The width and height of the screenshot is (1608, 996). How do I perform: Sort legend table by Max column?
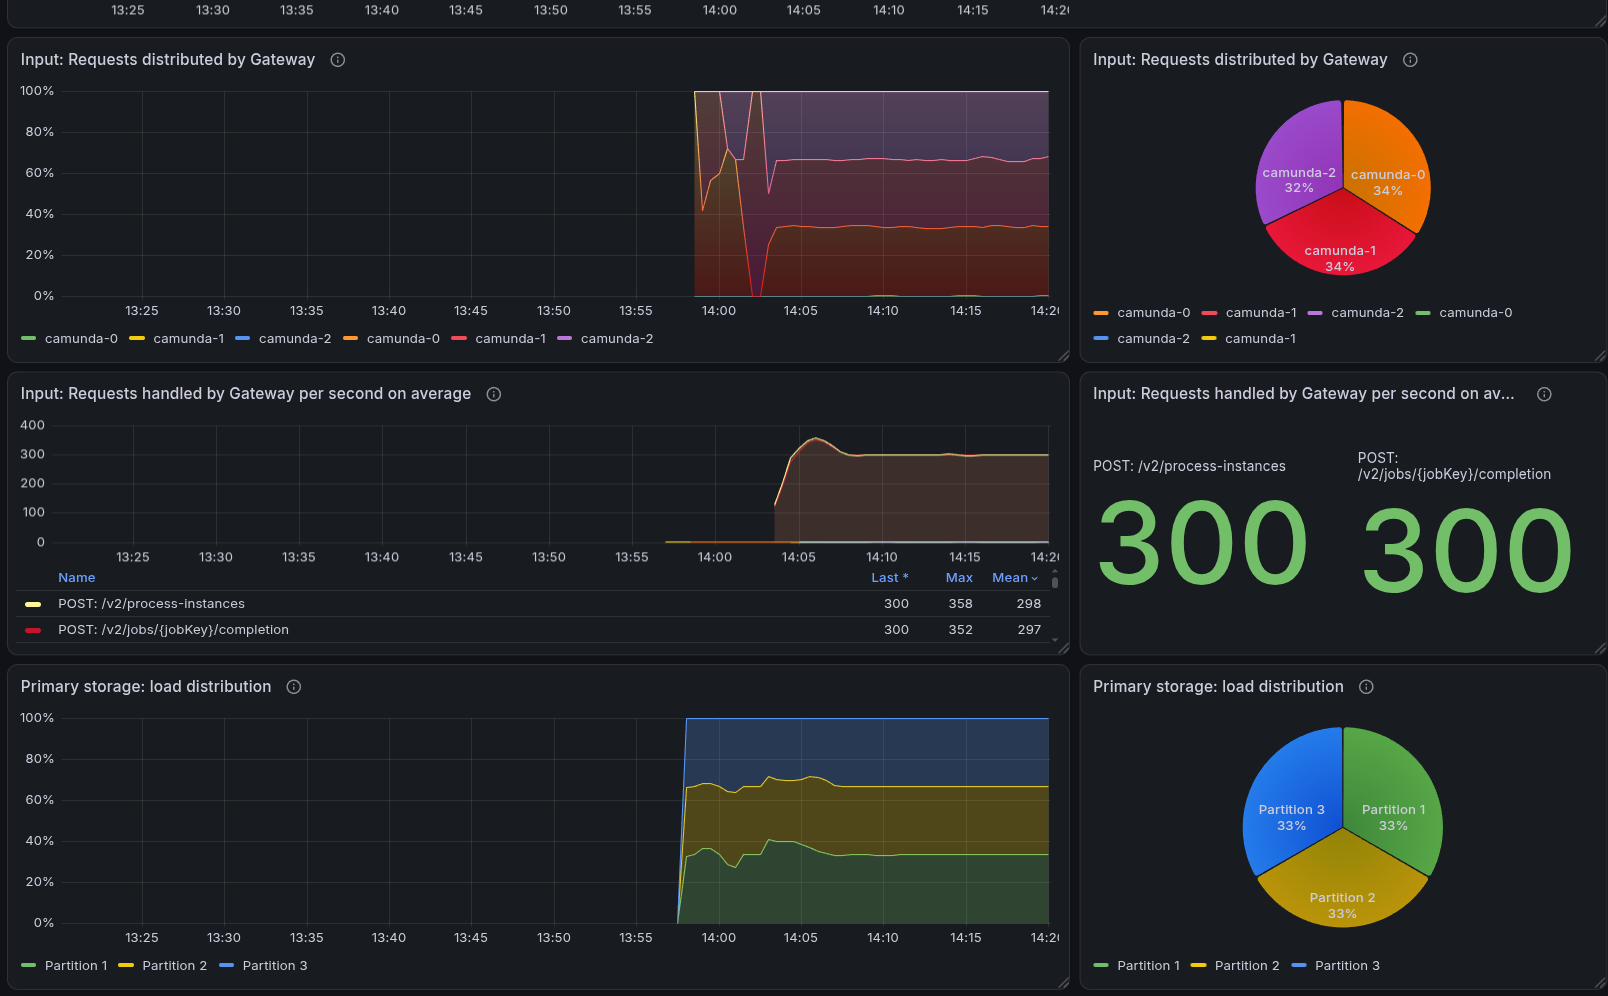[x=959, y=578]
